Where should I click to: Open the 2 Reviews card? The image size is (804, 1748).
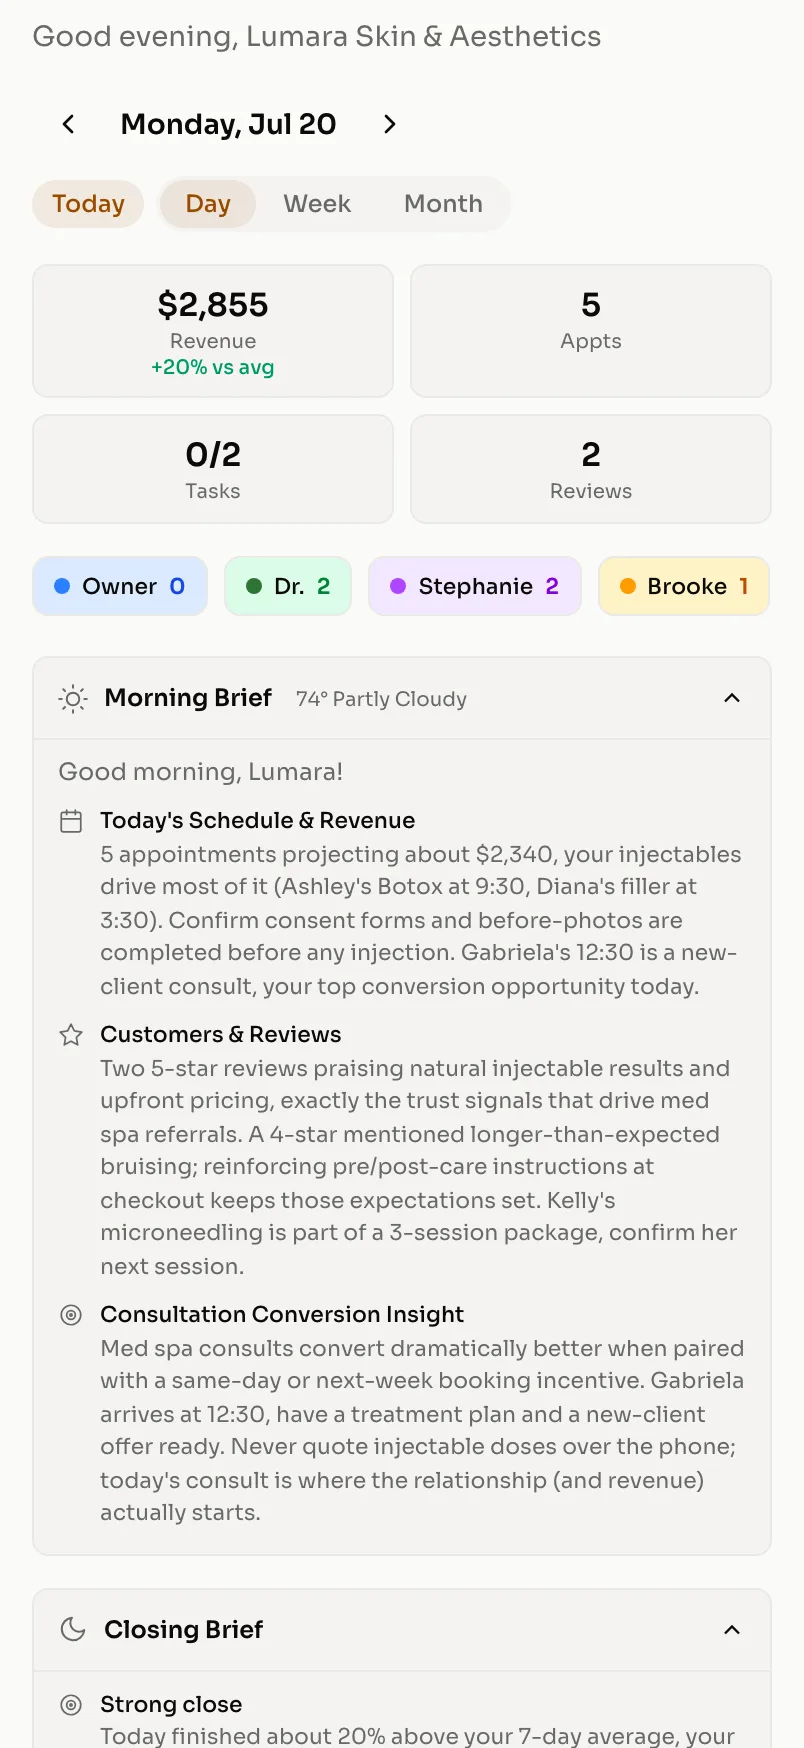(x=591, y=469)
